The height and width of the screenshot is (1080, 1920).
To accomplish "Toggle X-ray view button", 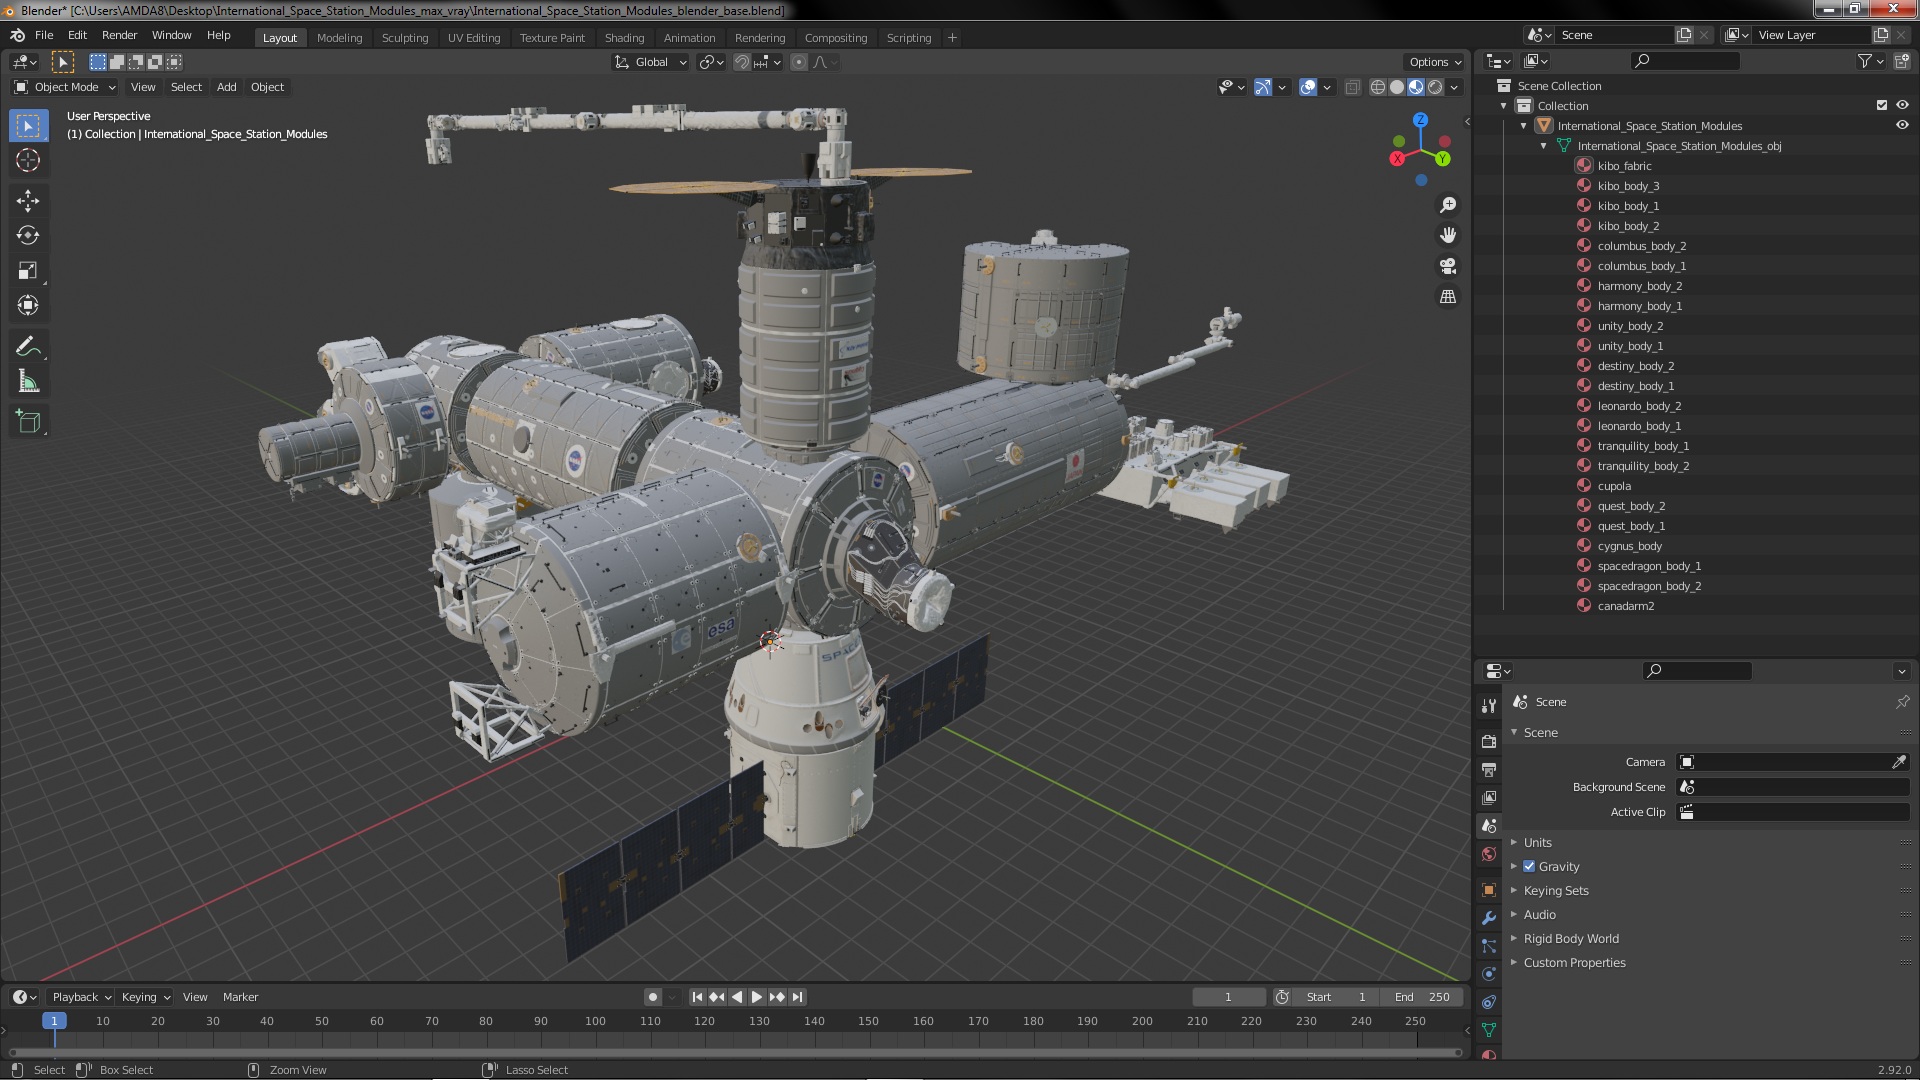I will point(1352,87).
